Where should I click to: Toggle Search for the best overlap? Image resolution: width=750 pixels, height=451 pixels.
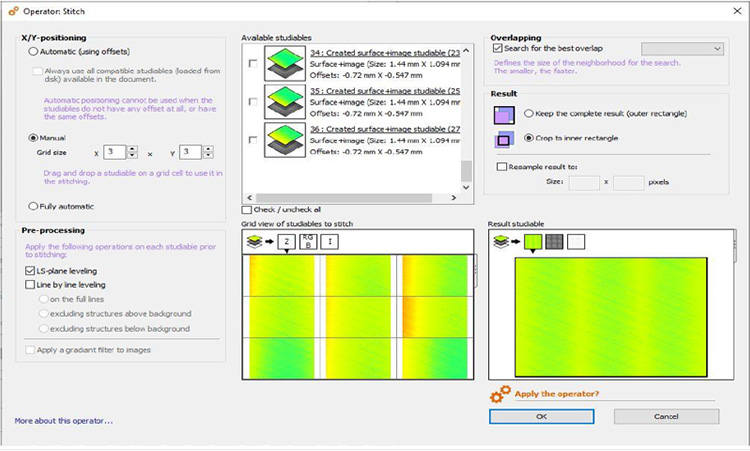[x=498, y=48]
